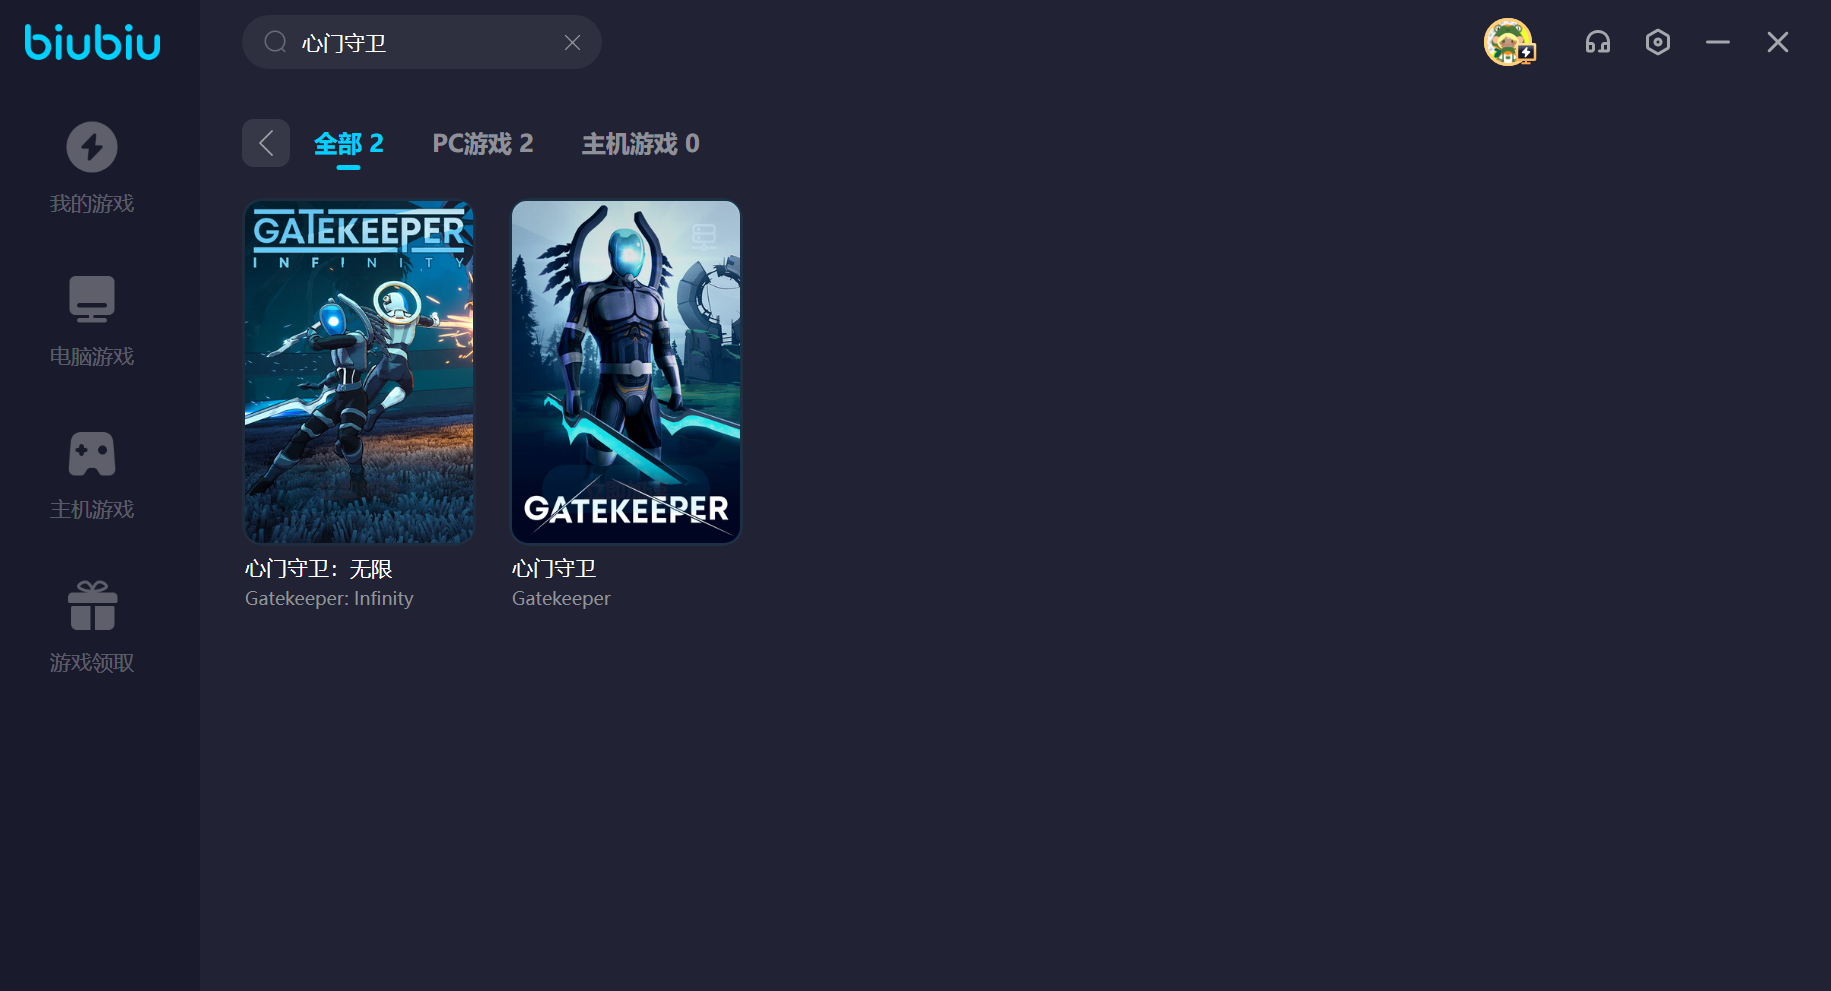
Task: Click the 我的游戏 sidebar label
Action: click(x=92, y=204)
